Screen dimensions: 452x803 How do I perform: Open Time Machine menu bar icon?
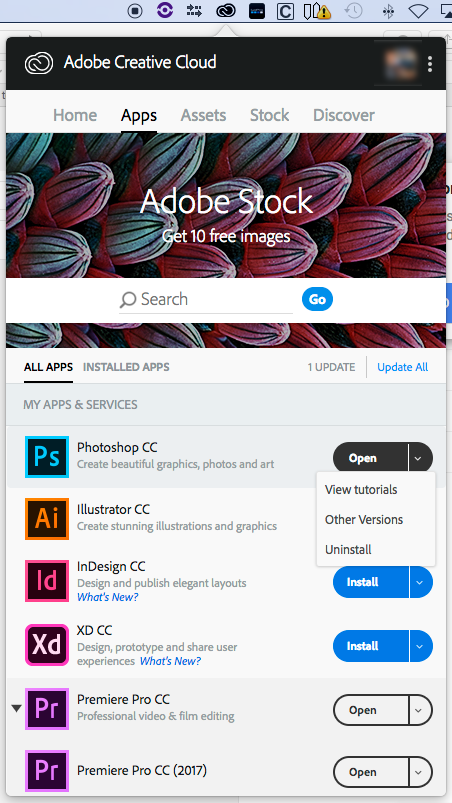[354, 11]
